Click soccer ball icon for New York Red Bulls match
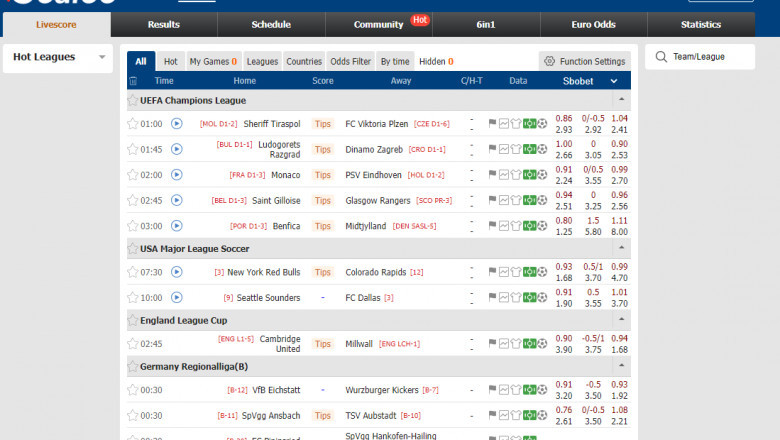The height and width of the screenshot is (440, 780). coord(542,272)
